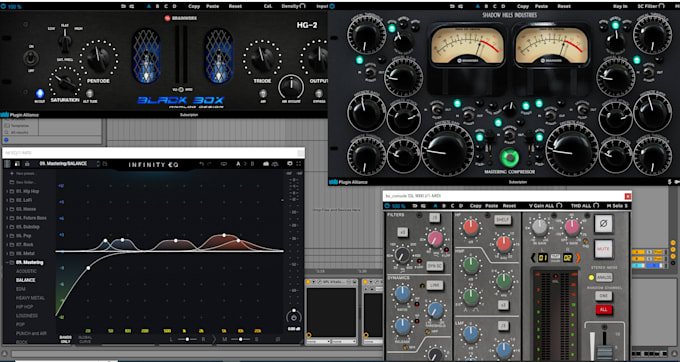Toggle MUTE button in SSL console
This screenshot has height=362, width=680.
coord(603,249)
